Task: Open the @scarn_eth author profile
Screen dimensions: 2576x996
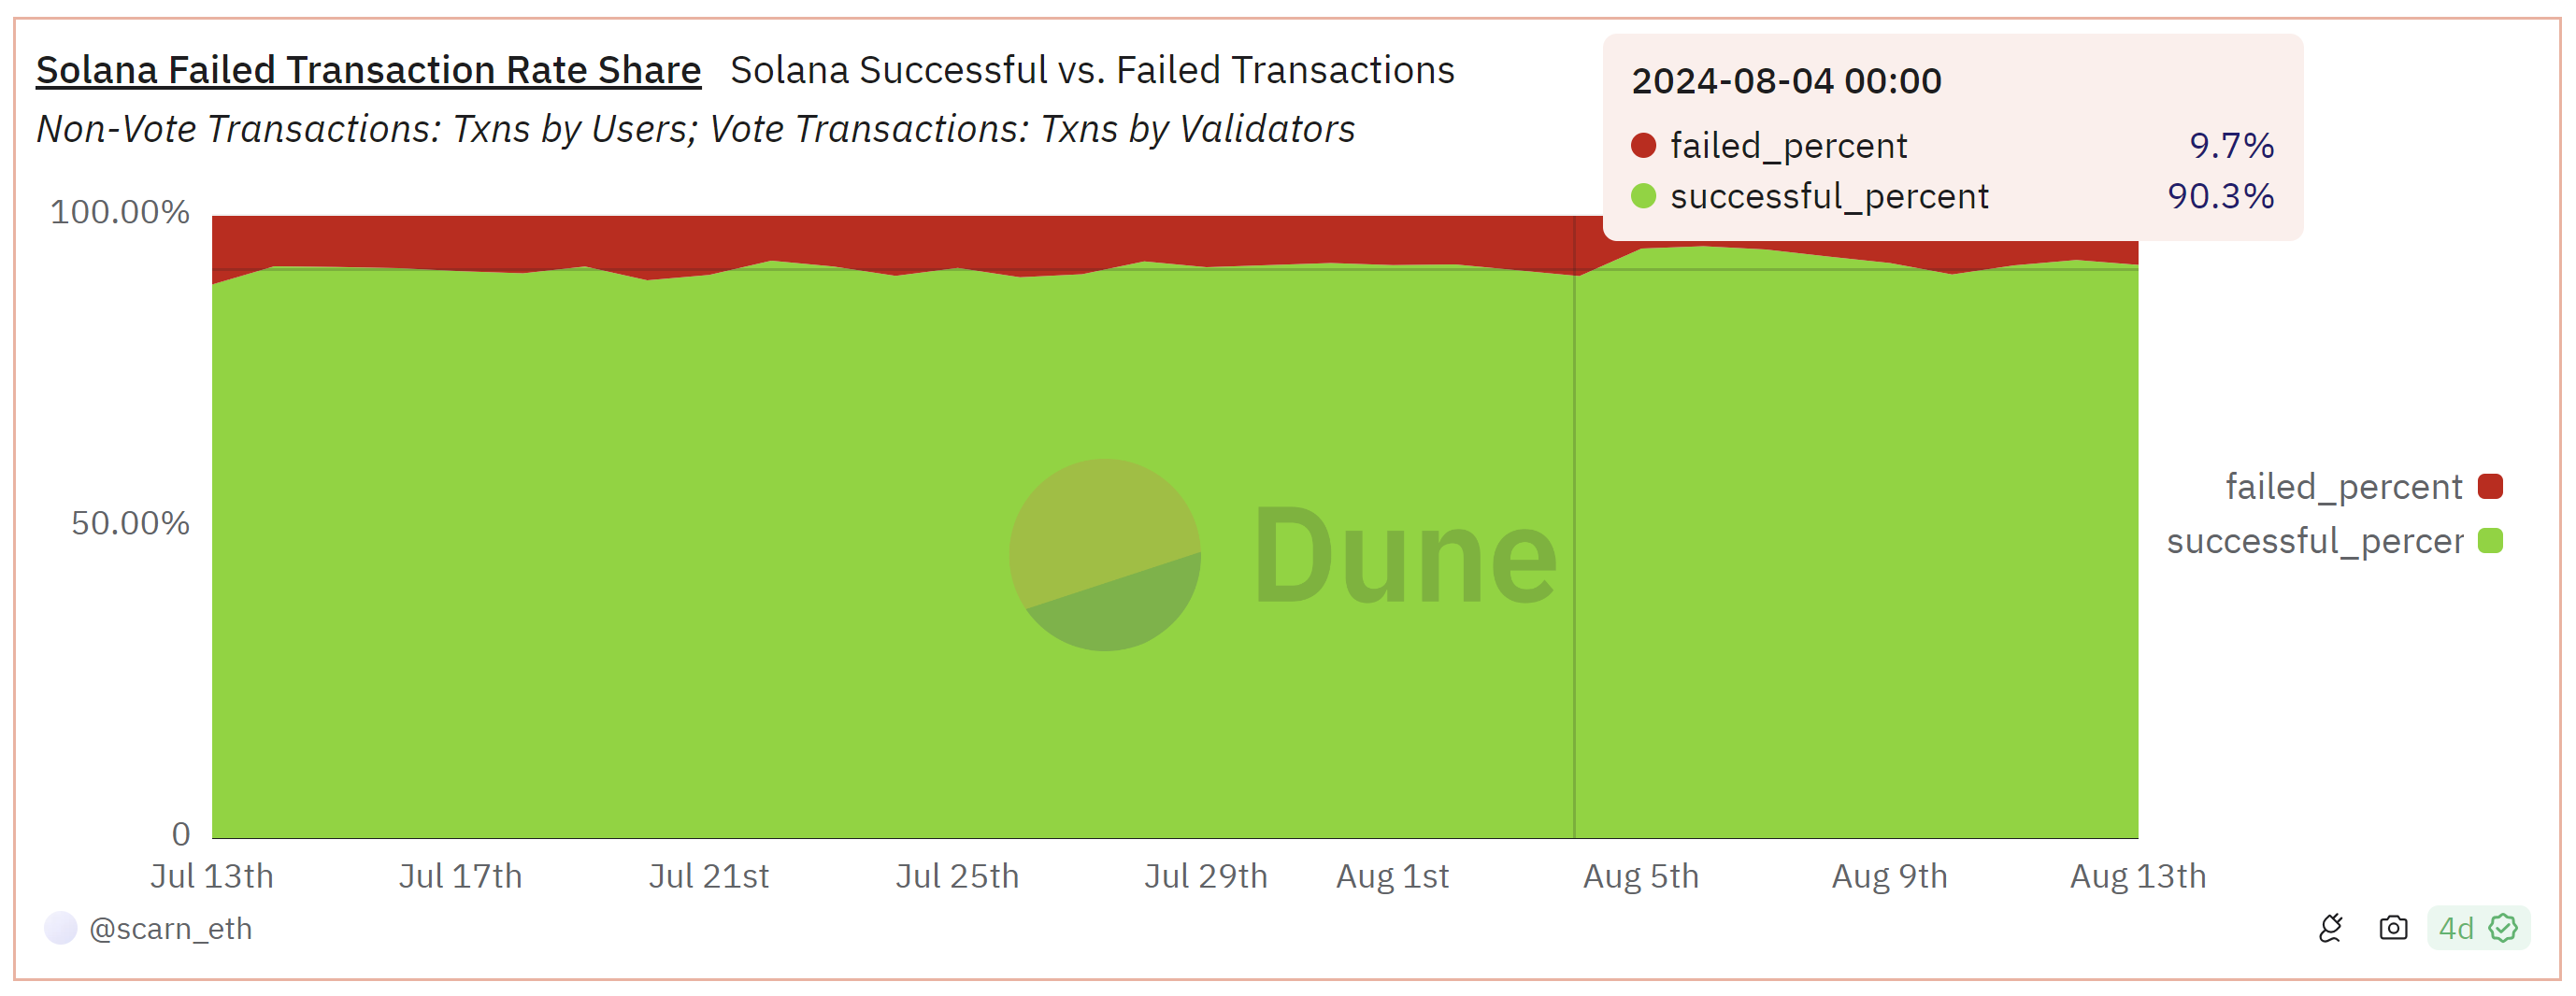Action: (x=170, y=929)
